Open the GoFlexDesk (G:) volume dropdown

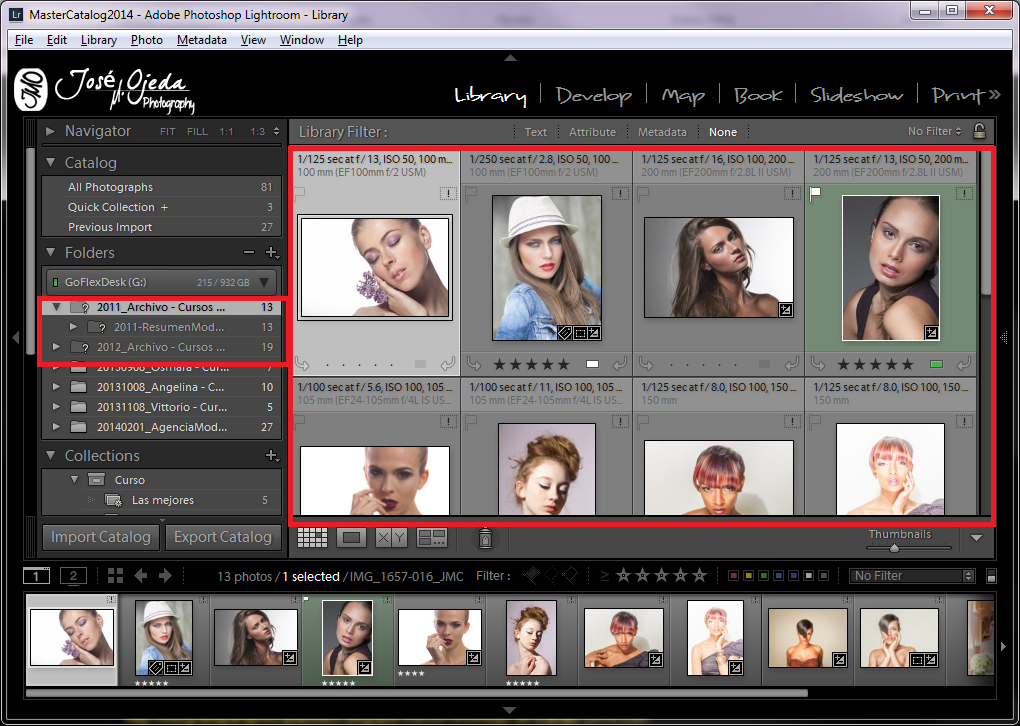click(264, 282)
